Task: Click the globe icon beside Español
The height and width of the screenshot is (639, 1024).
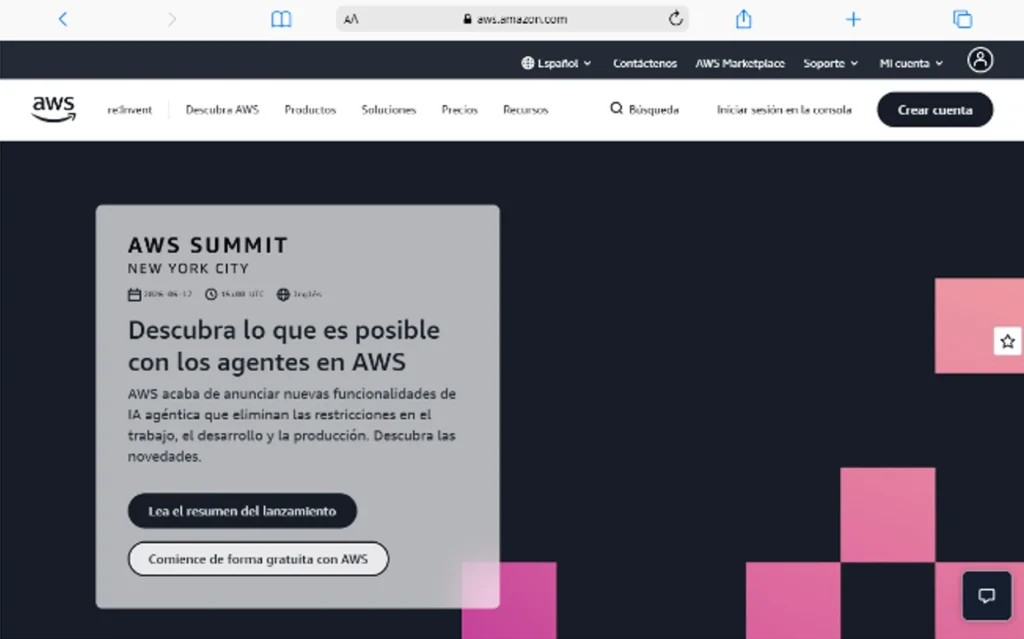Action: pyautogui.click(x=528, y=63)
